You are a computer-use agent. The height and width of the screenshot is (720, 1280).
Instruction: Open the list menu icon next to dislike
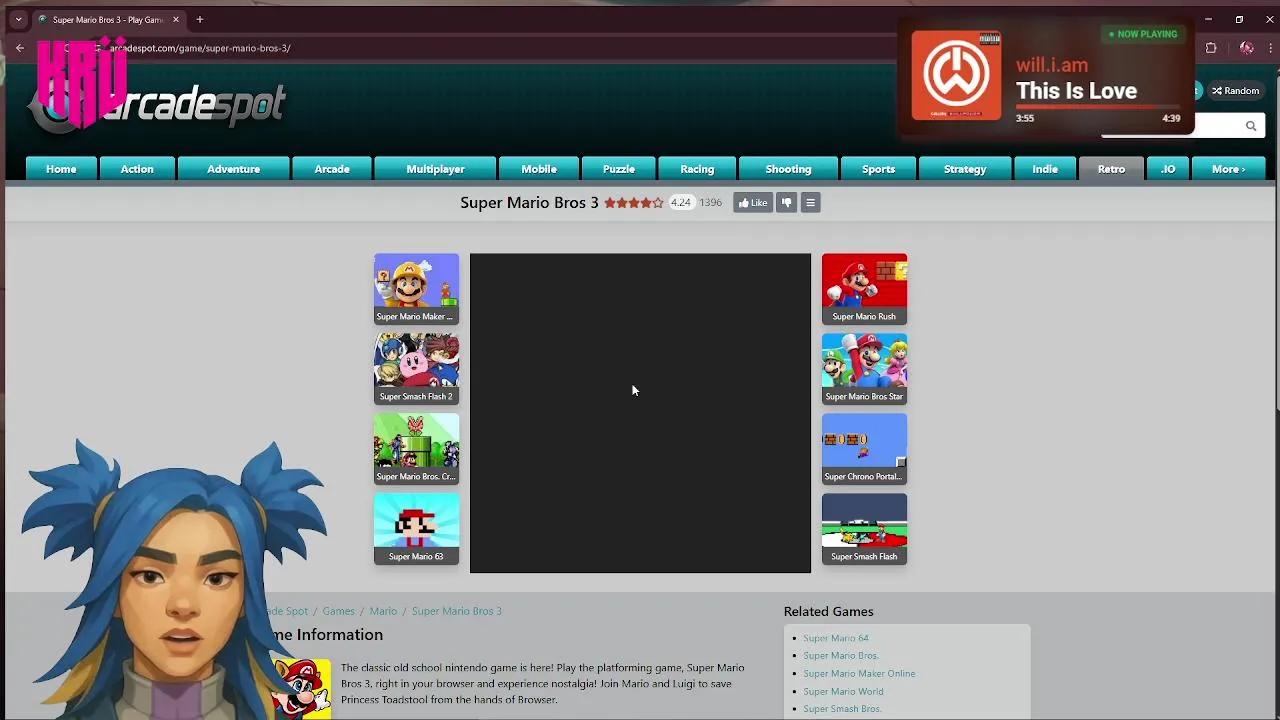pos(810,203)
